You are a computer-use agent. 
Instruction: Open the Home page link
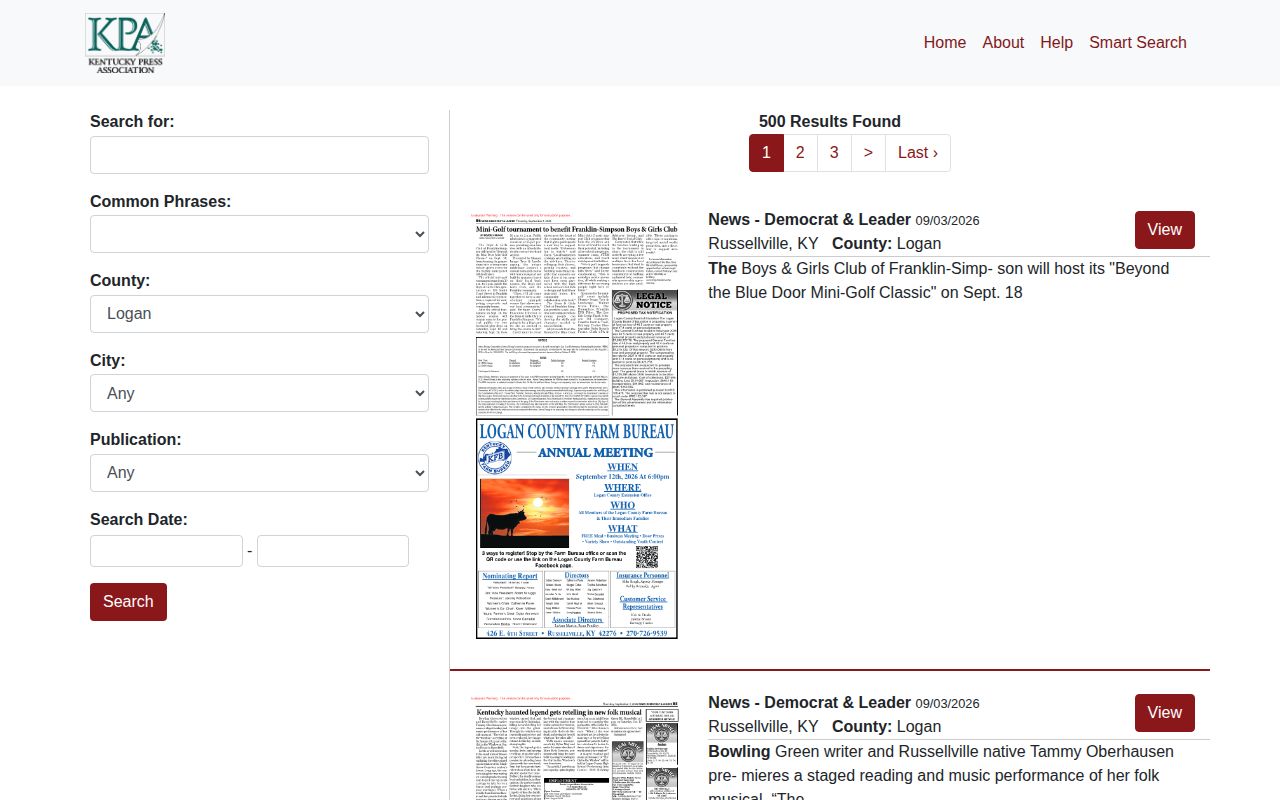coord(944,42)
